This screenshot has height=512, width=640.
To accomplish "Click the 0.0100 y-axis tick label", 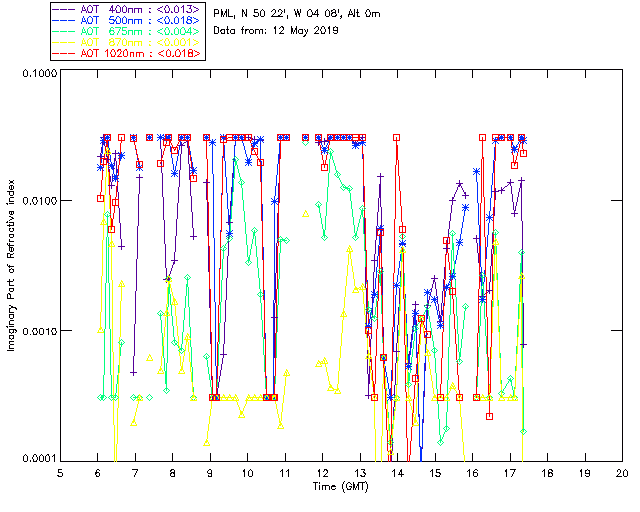I will 40,200.
